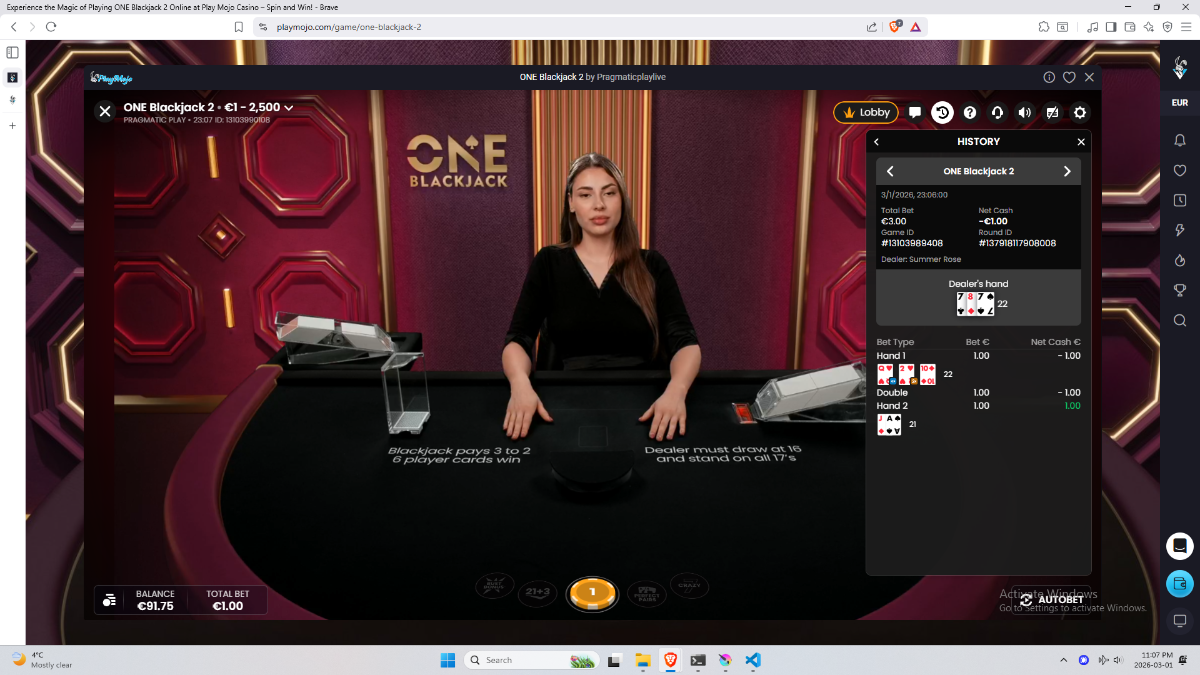Select the Perfect Pairs side bet
This screenshot has width=1200, height=675.
646,592
